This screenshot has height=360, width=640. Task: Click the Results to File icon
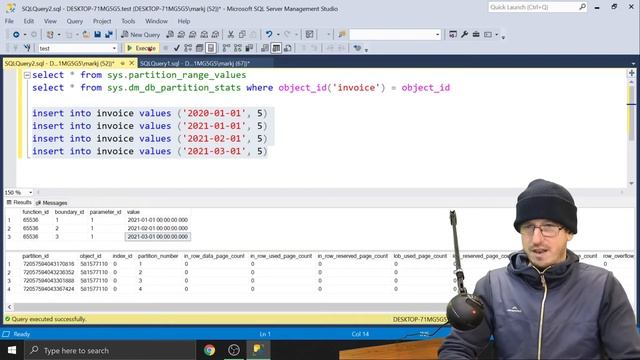288,48
